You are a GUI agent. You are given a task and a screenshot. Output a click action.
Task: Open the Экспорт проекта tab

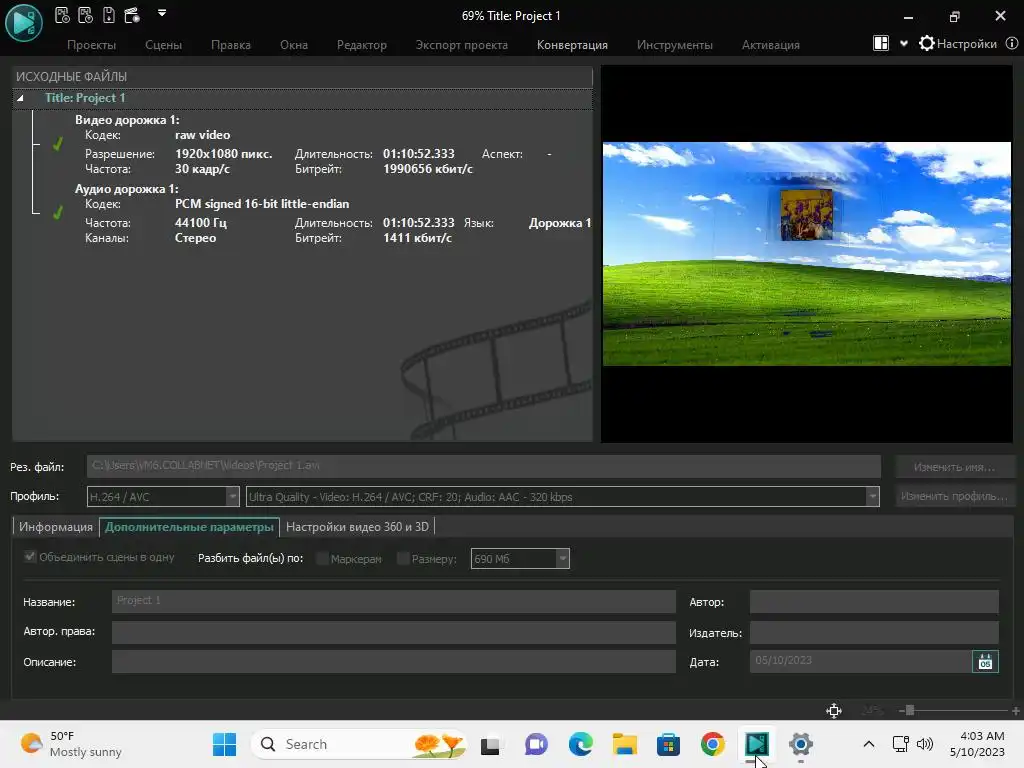462,45
